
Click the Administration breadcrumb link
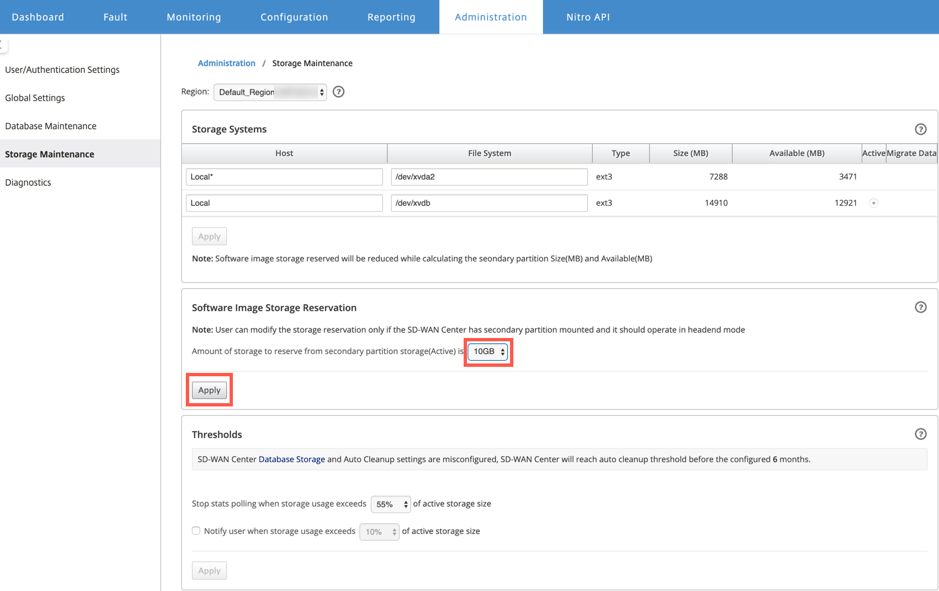coord(226,63)
